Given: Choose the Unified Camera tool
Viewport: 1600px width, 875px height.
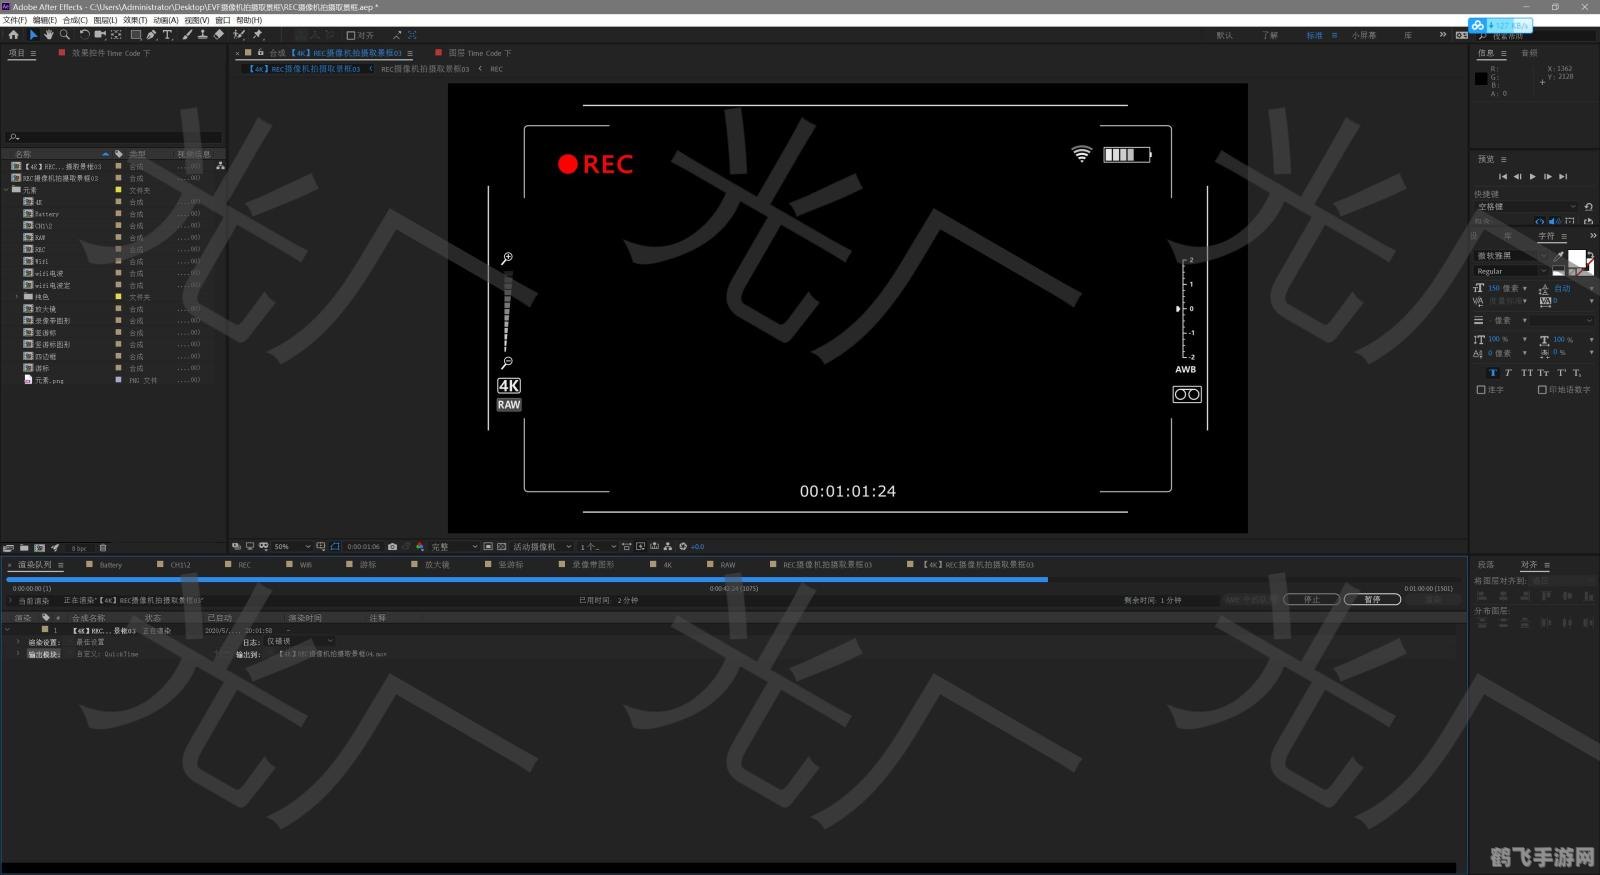Looking at the screenshot, I should [x=100, y=35].
